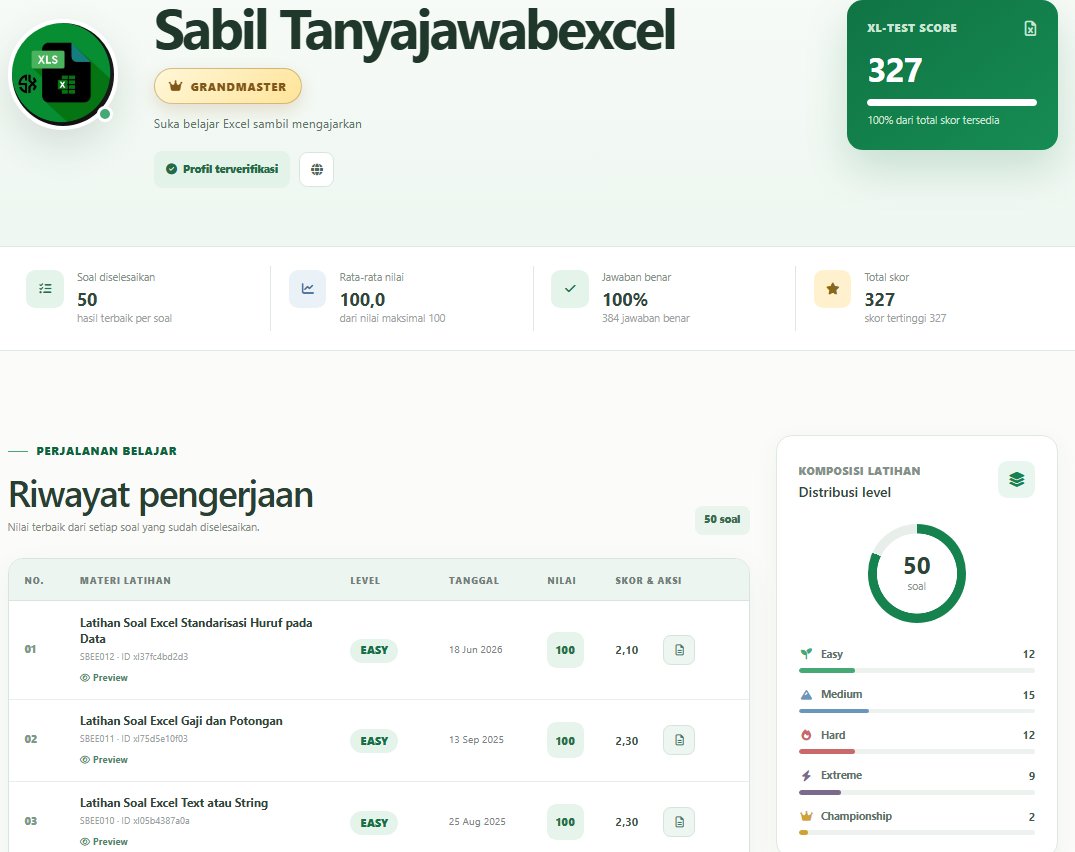
Task: Click the EASY level tag in row 01
Action: pyautogui.click(x=374, y=650)
